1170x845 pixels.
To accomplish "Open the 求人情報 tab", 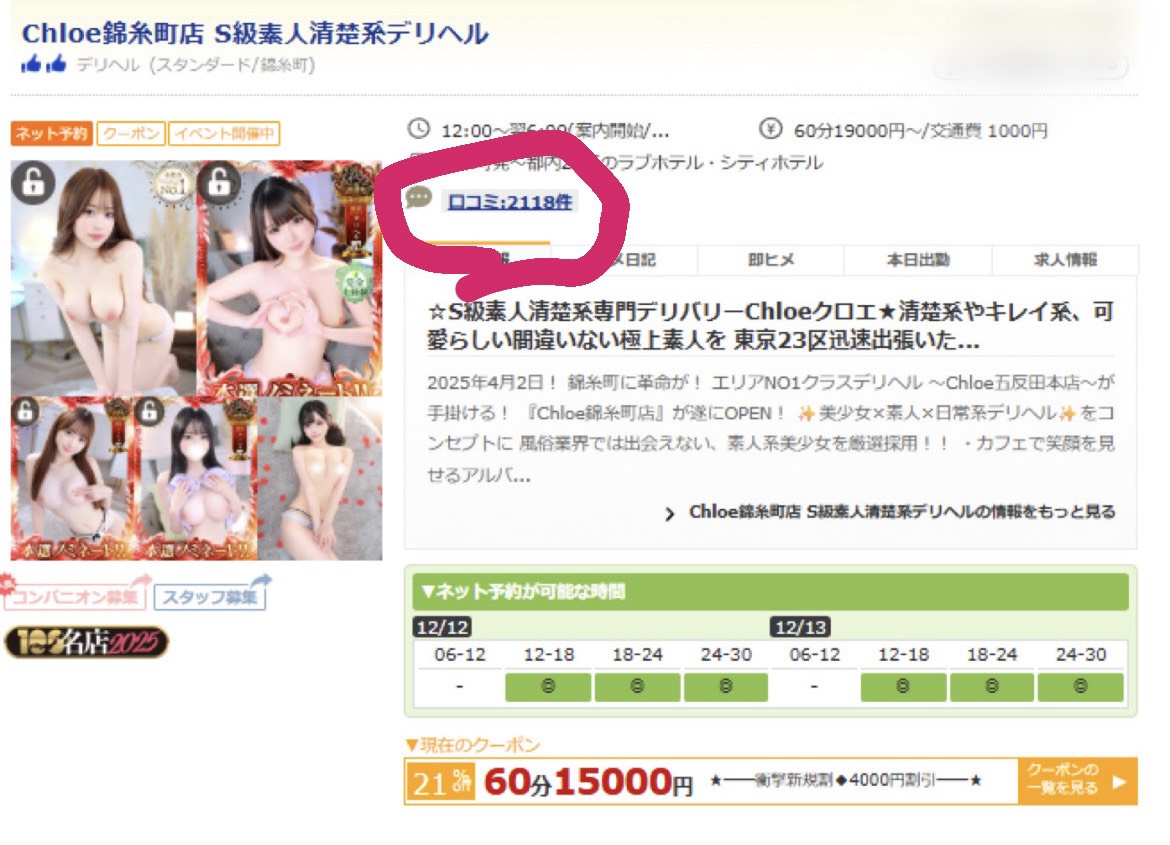I will click(x=1064, y=260).
